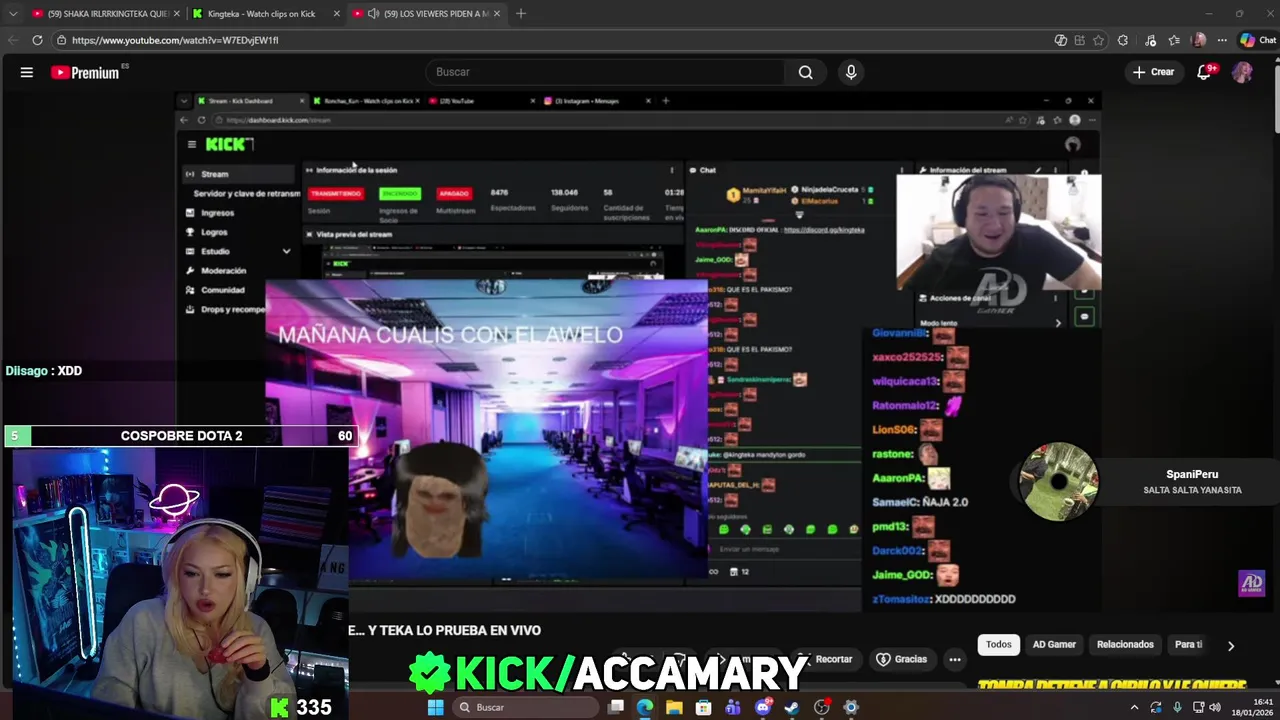Click the Diisago : XDD chat message
Screen dimensions: 1280x720
coord(44,371)
